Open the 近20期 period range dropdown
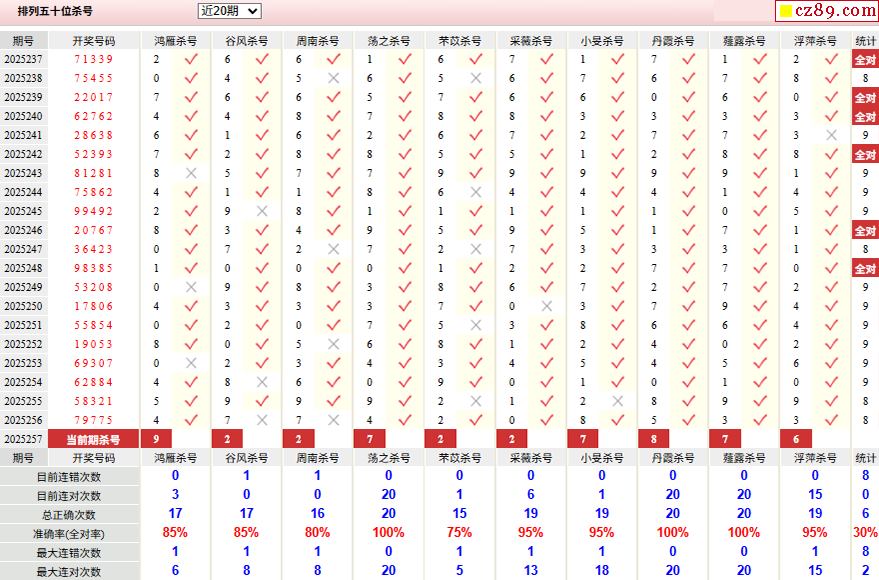The height and width of the screenshot is (580, 879). (x=229, y=11)
